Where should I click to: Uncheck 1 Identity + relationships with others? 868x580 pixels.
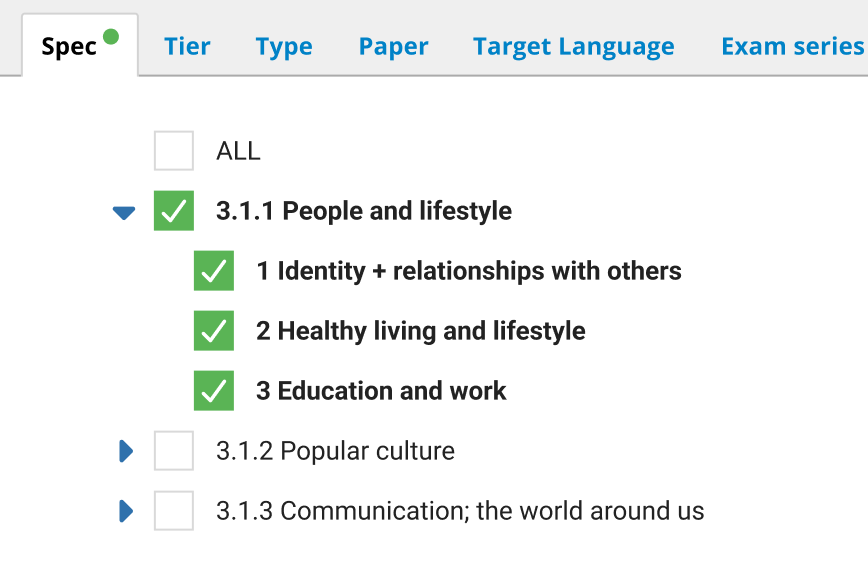tap(213, 271)
